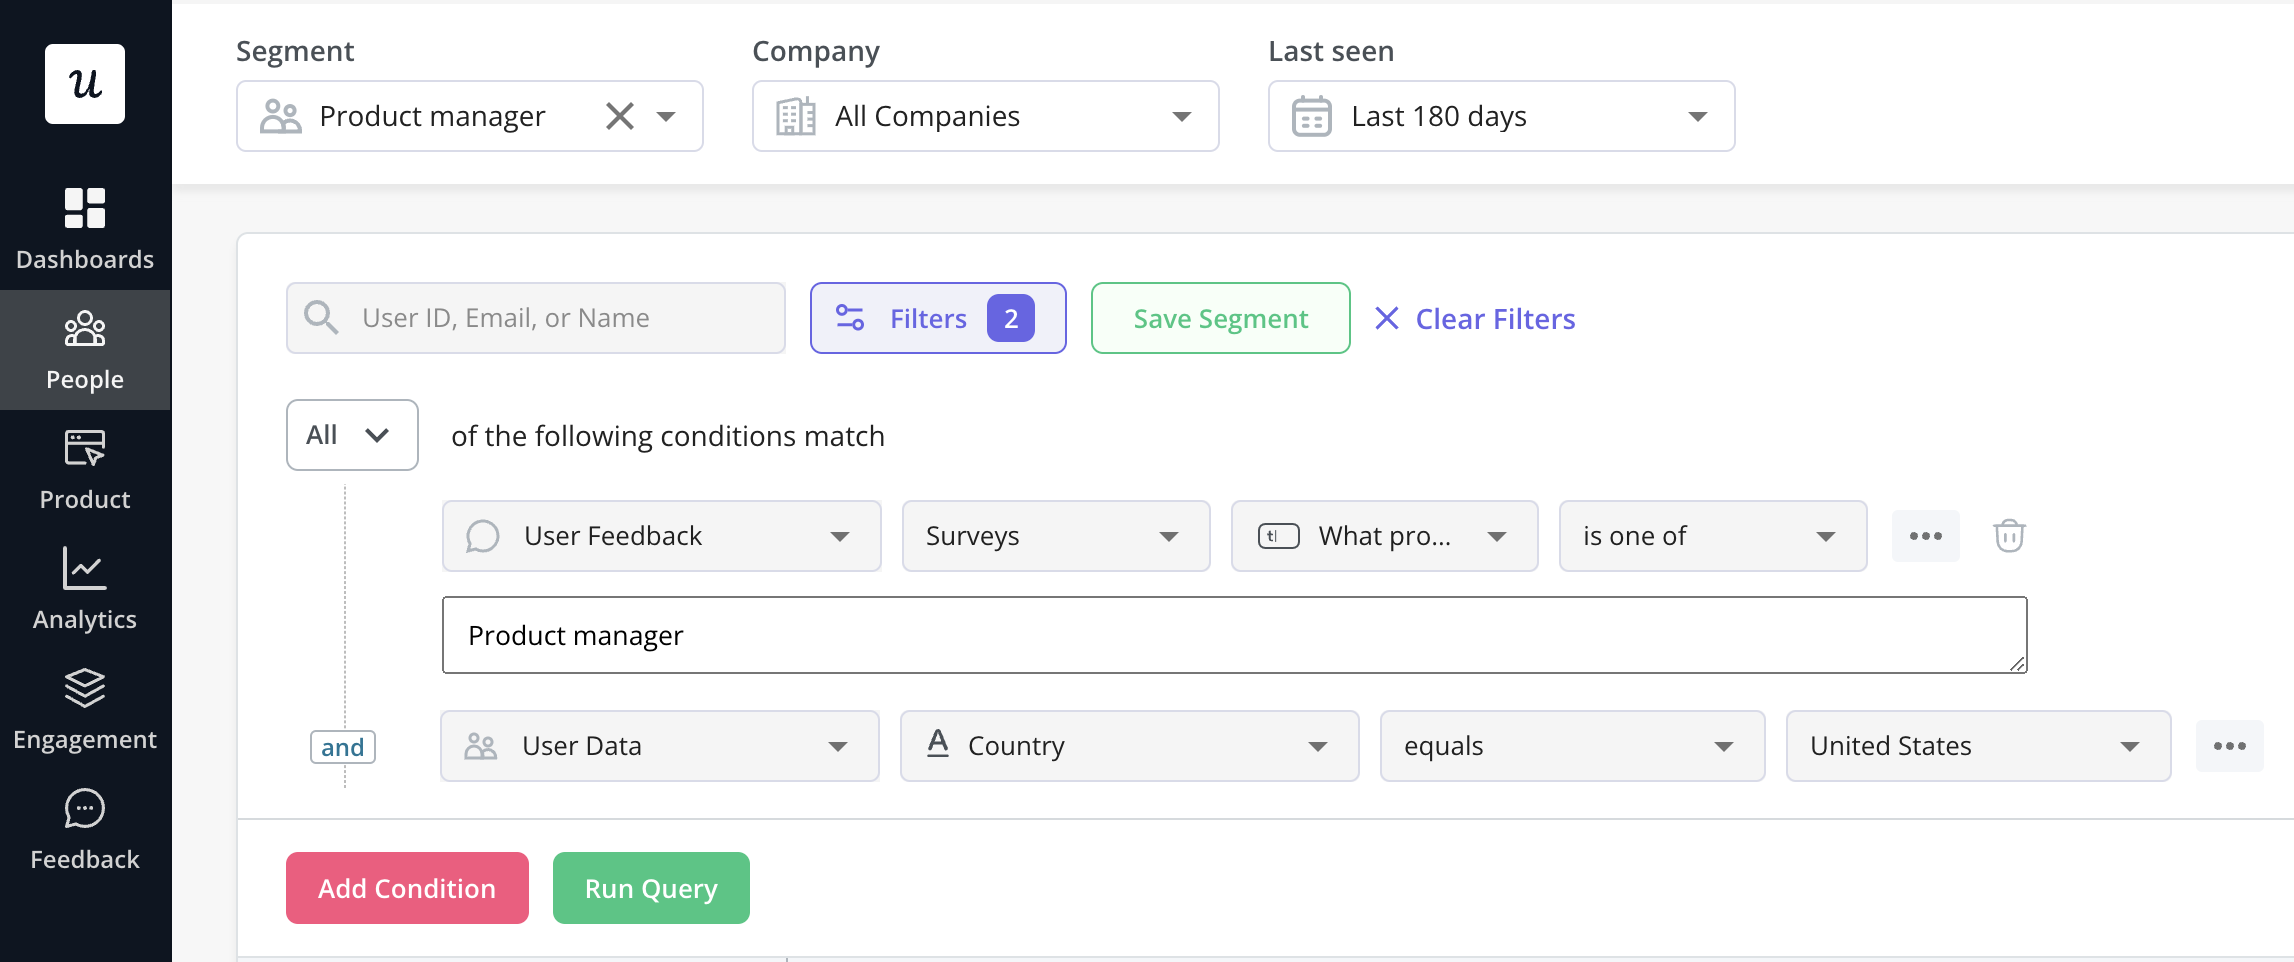Image resolution: width=2294 pixels, height=962 pixels.
Task: Select Feedback from the sidebar
Action: 85,830
